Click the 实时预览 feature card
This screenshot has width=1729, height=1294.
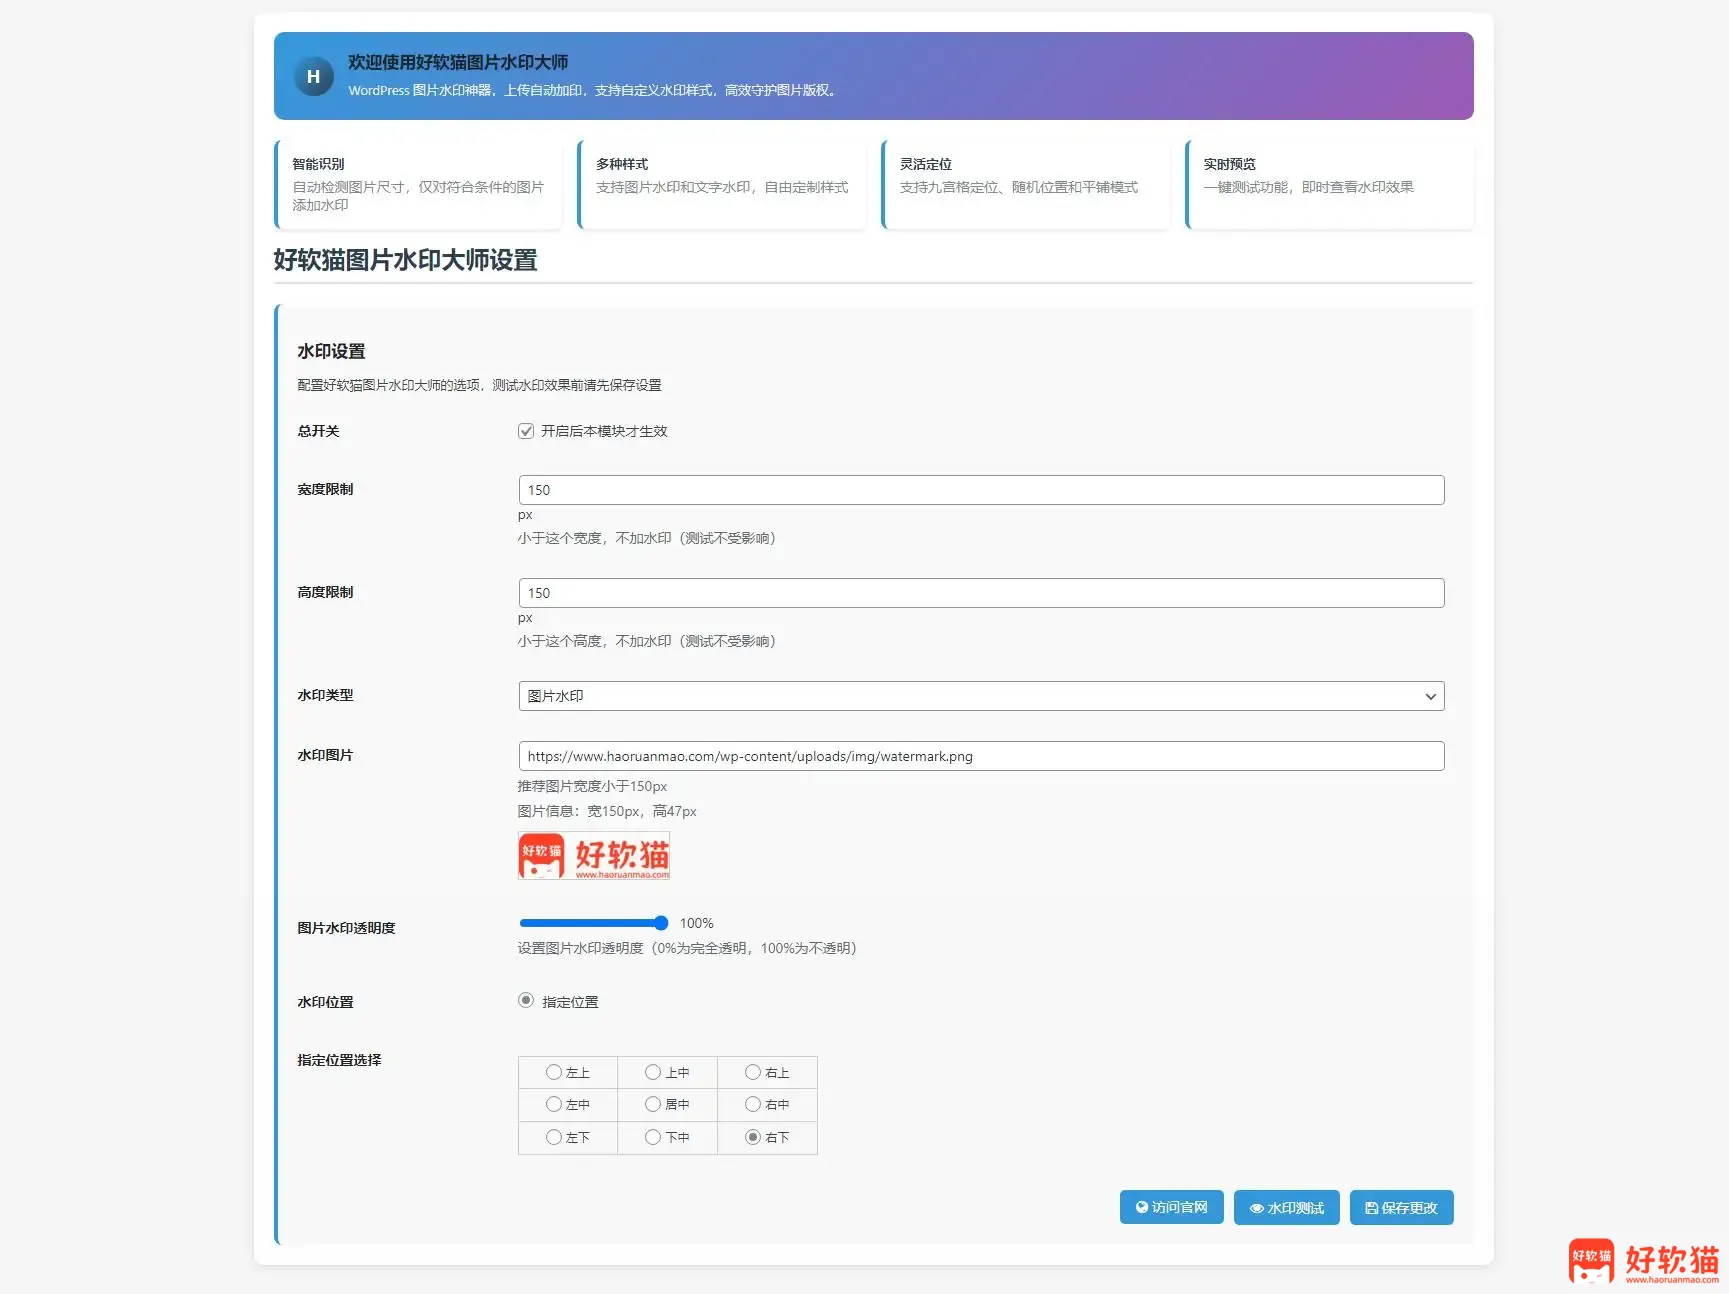1329,185
